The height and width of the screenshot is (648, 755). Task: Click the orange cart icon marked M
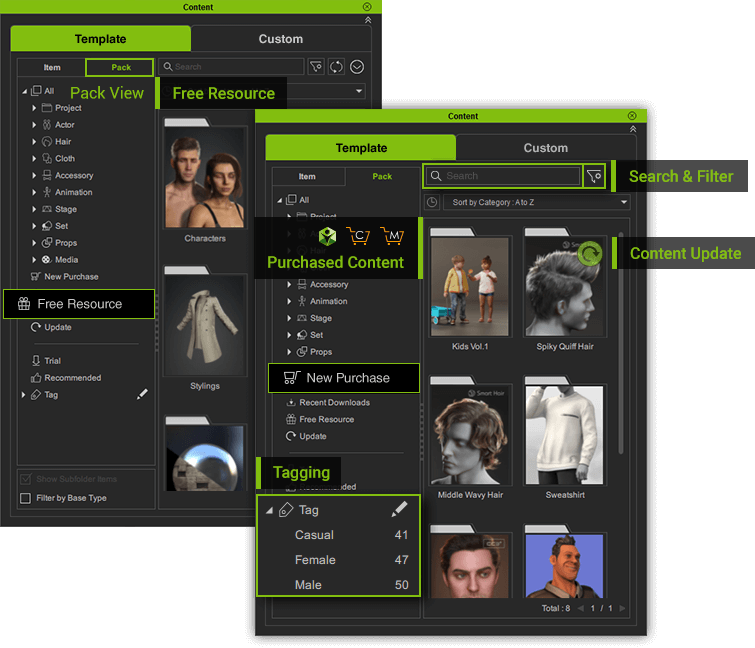click(391, 237)
